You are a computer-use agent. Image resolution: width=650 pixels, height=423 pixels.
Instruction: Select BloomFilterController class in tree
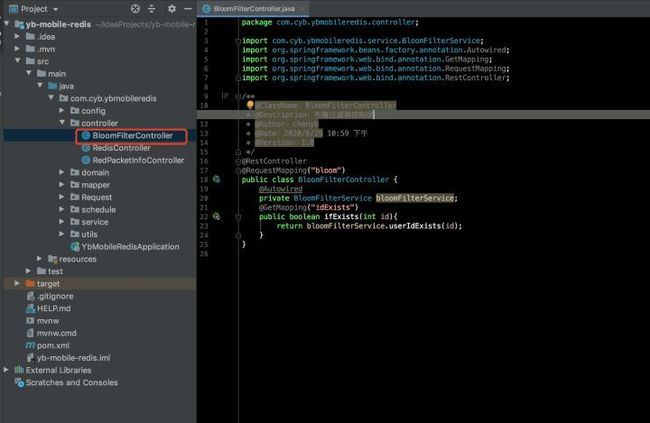[133, 136]
